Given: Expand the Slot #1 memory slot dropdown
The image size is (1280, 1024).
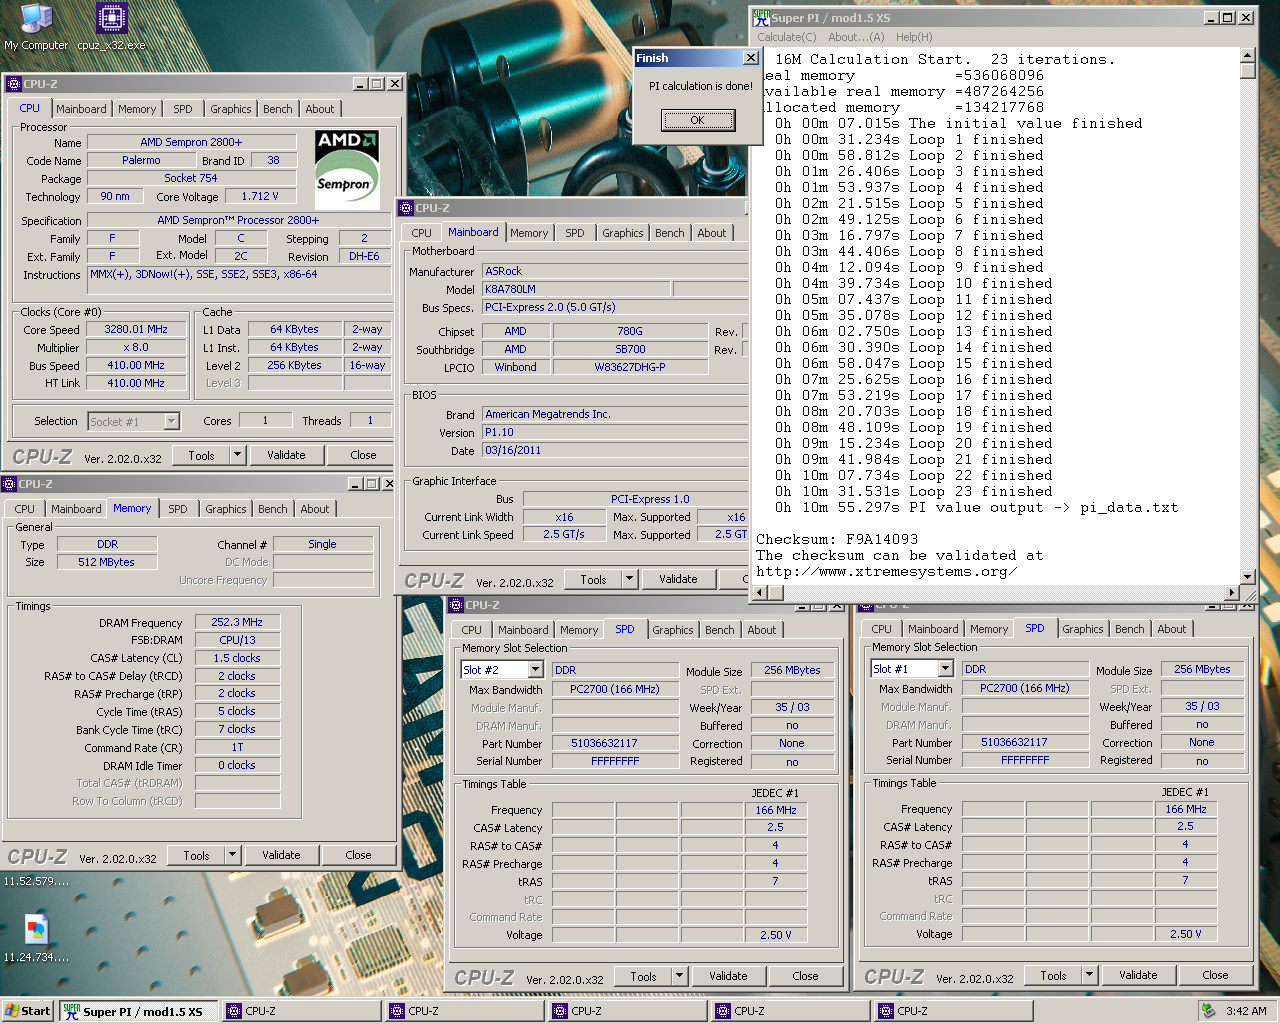Looking at the screenshot, I should click(x=945, y=669).
